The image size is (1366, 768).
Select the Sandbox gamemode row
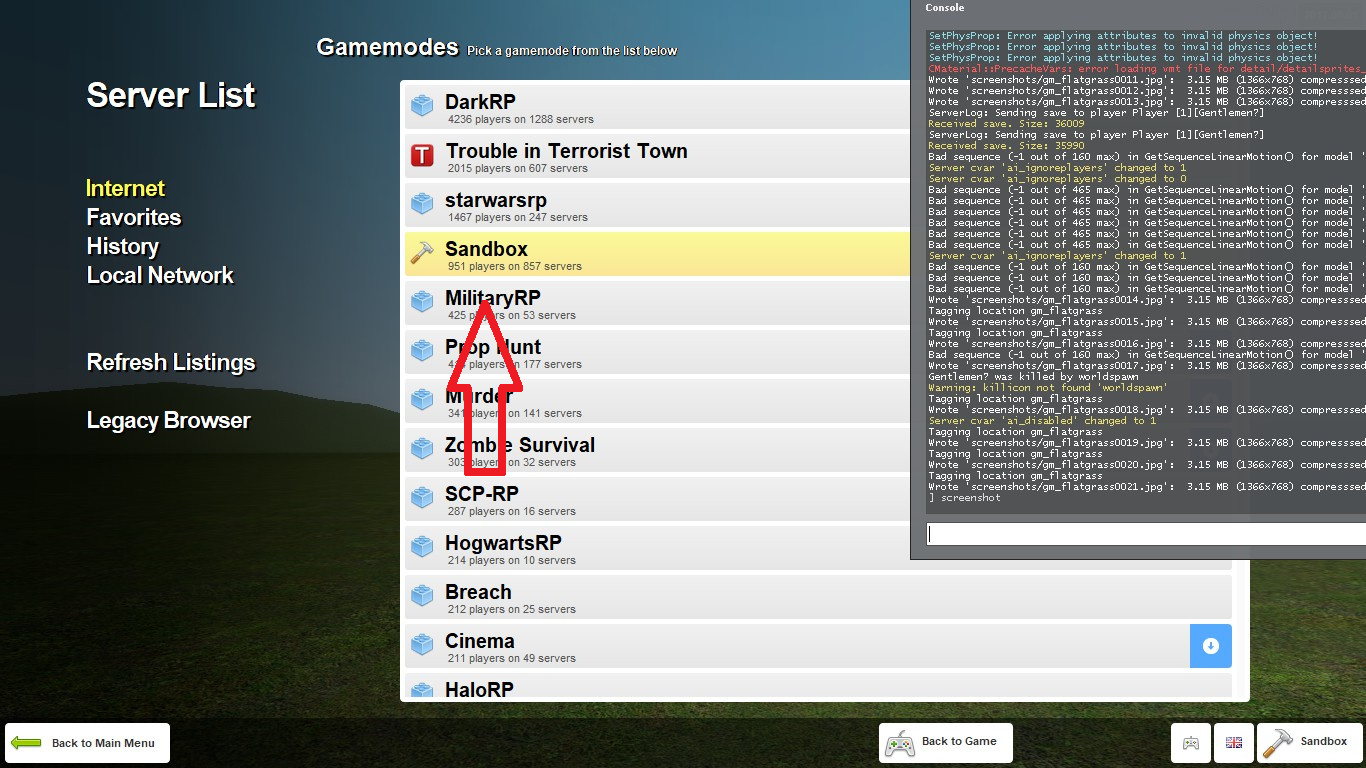[658, 253]
